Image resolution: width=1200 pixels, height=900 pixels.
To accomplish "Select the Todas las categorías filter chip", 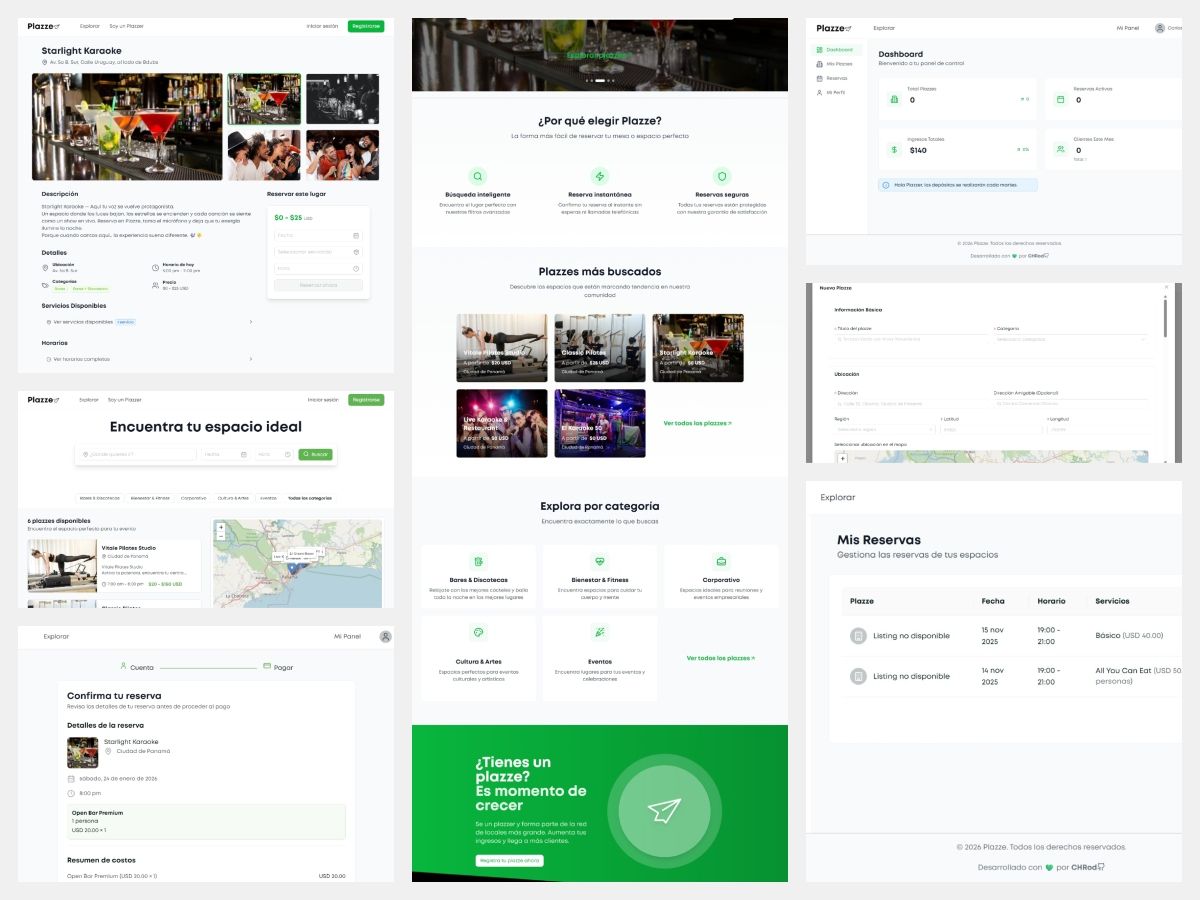I will coord(309,498).
